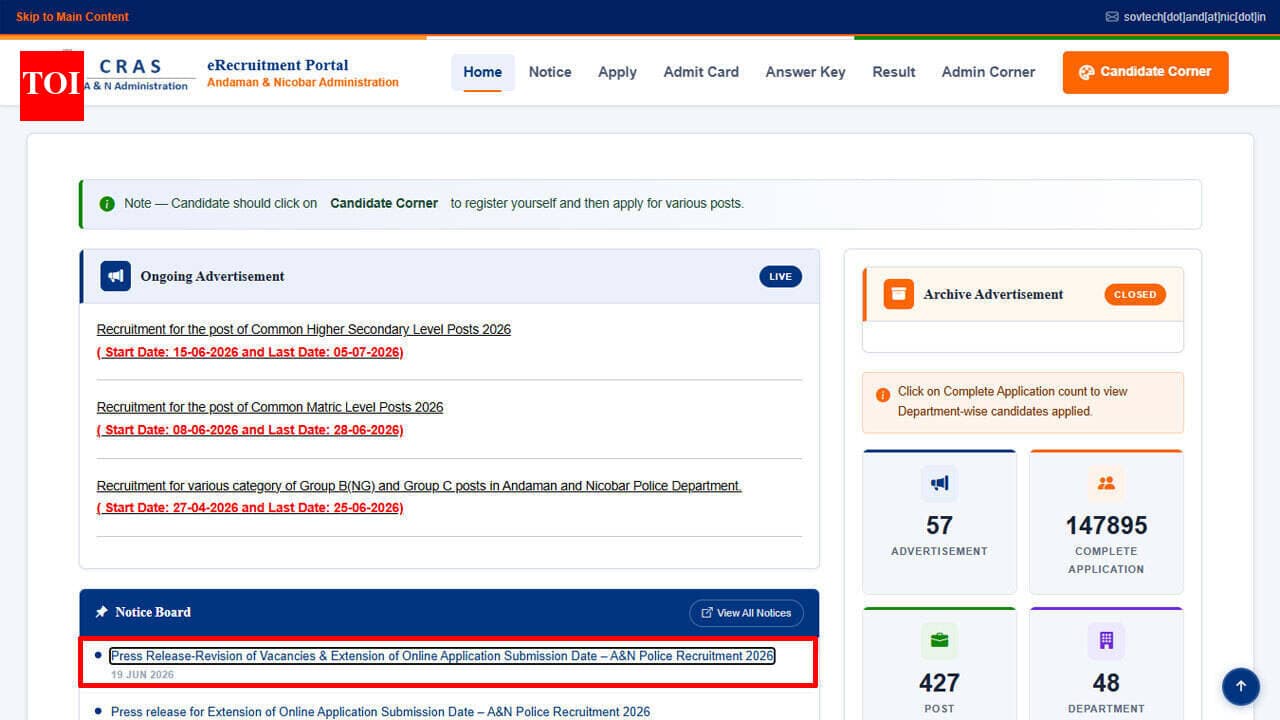The image size is (1280, 720).
Task: Open Admin Corner
Action: coord(988,72)
